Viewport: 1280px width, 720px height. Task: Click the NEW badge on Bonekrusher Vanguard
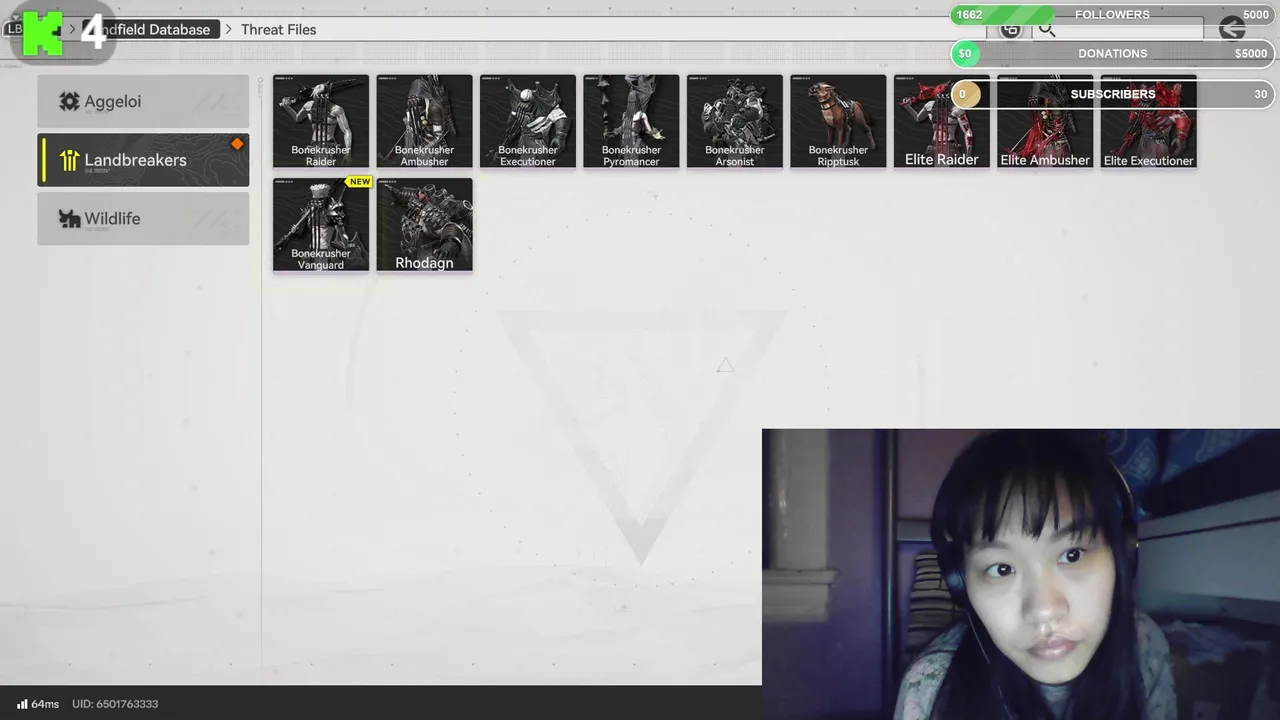[359, 182]
